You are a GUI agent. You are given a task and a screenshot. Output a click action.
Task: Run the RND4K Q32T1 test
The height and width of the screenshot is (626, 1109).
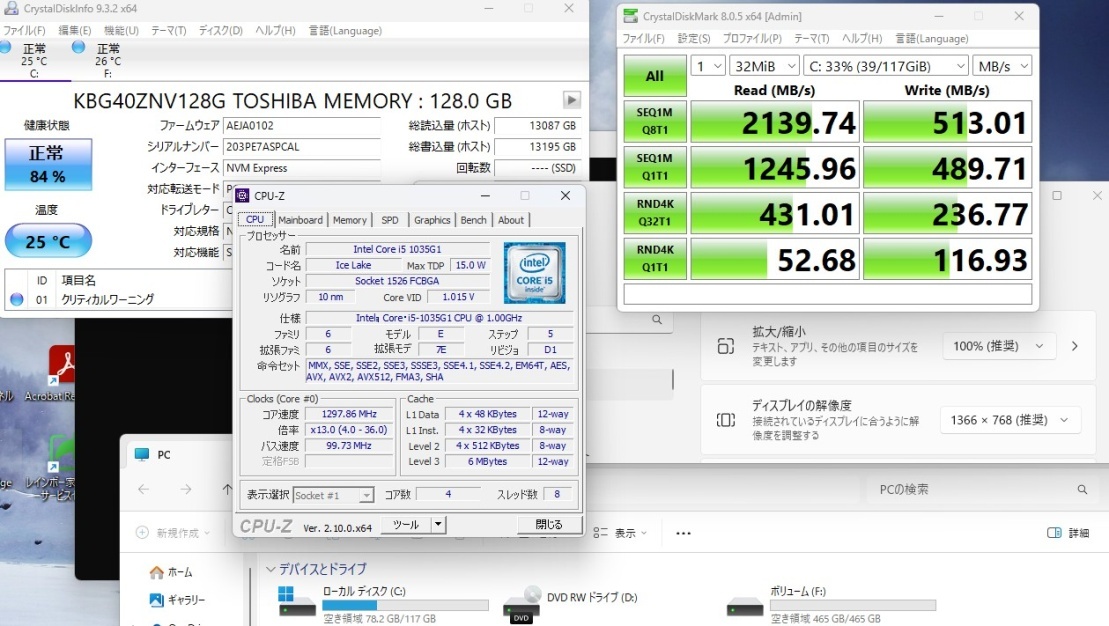tap(655, 213)
